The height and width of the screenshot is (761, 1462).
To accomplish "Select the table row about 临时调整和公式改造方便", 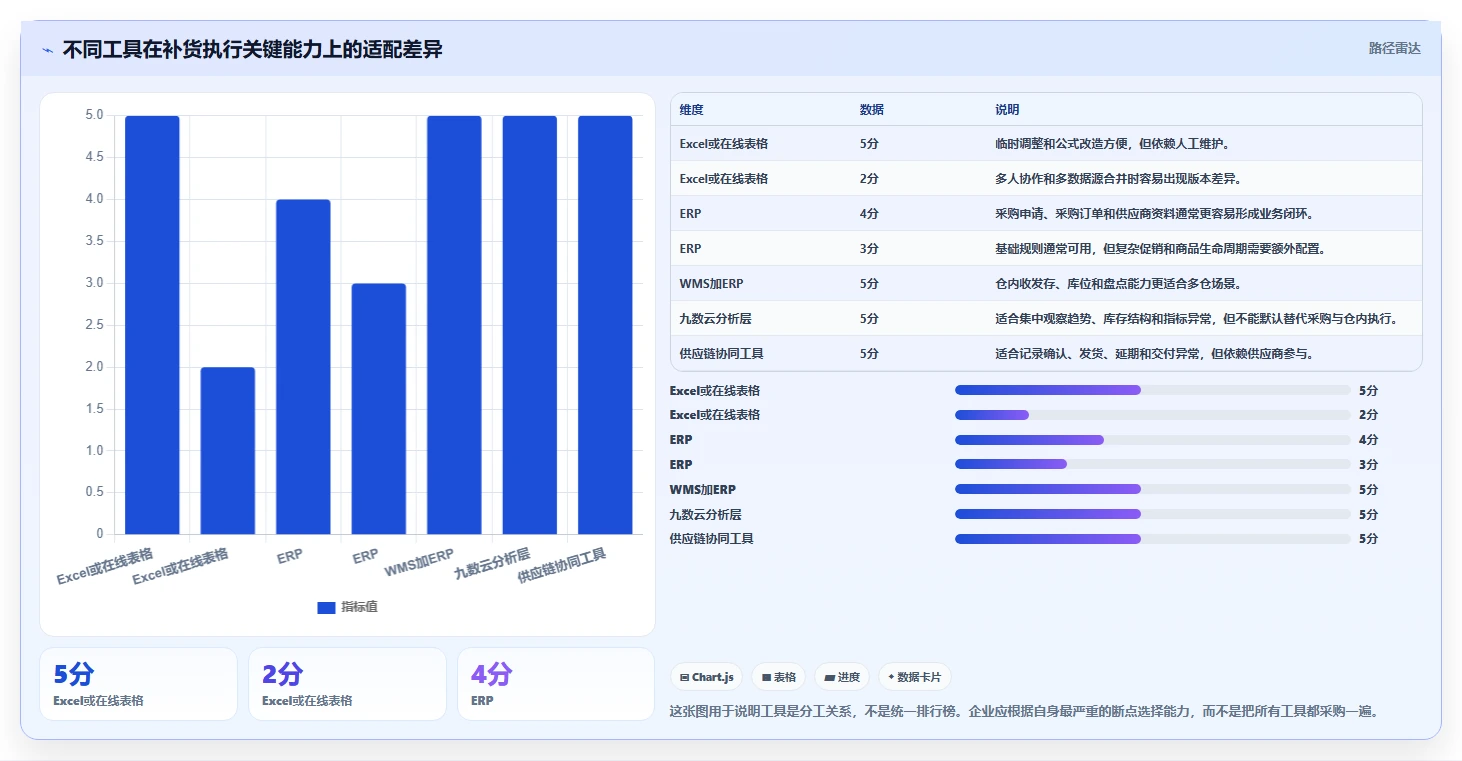I will (x=1046, y=144).
